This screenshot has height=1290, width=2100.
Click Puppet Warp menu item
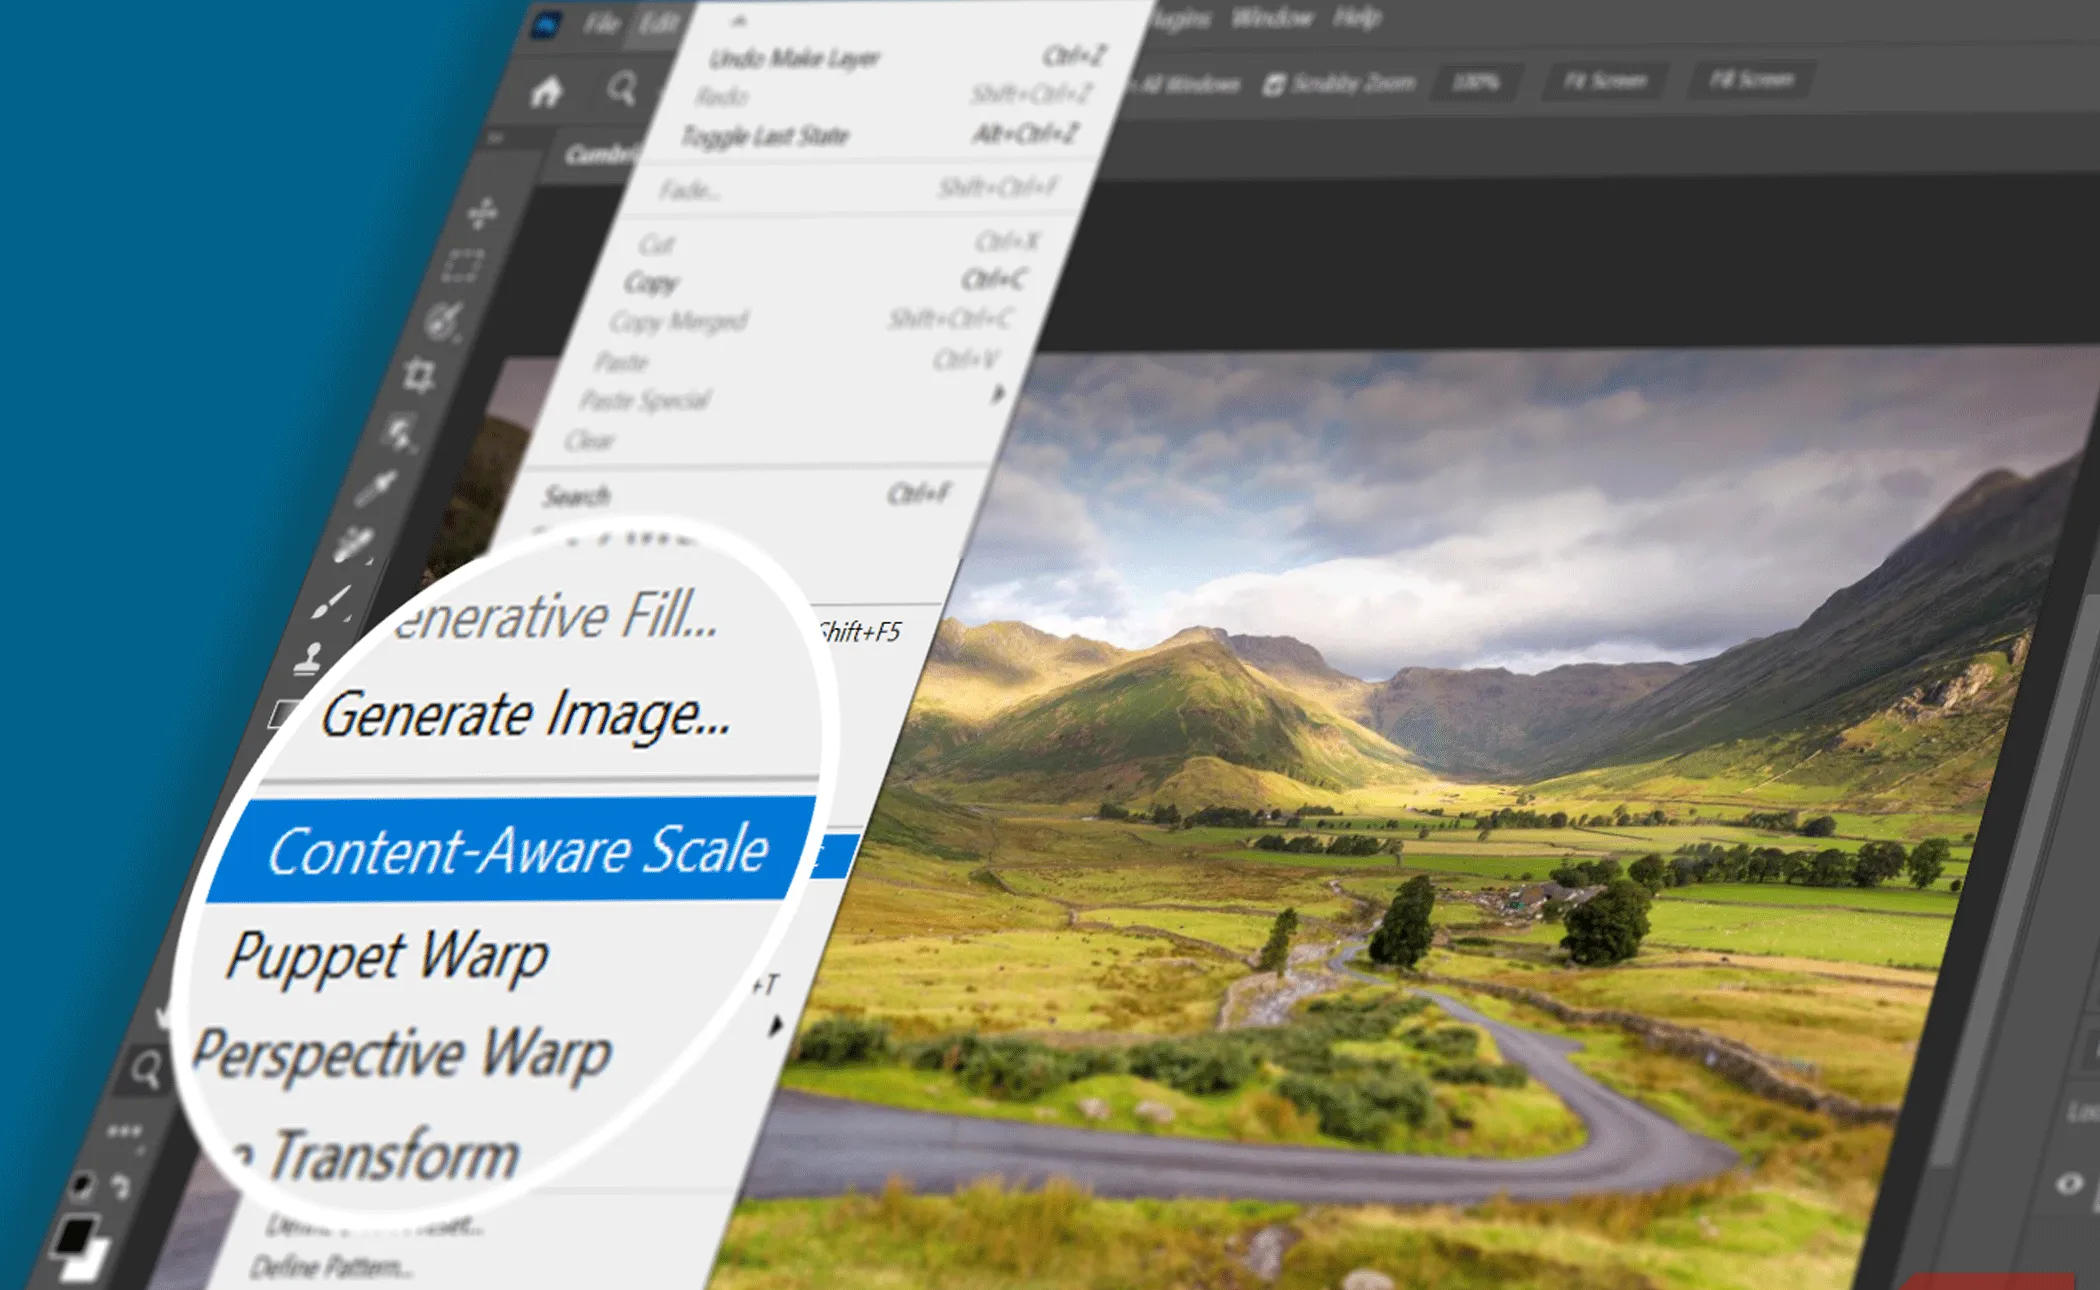pos(388,955)
